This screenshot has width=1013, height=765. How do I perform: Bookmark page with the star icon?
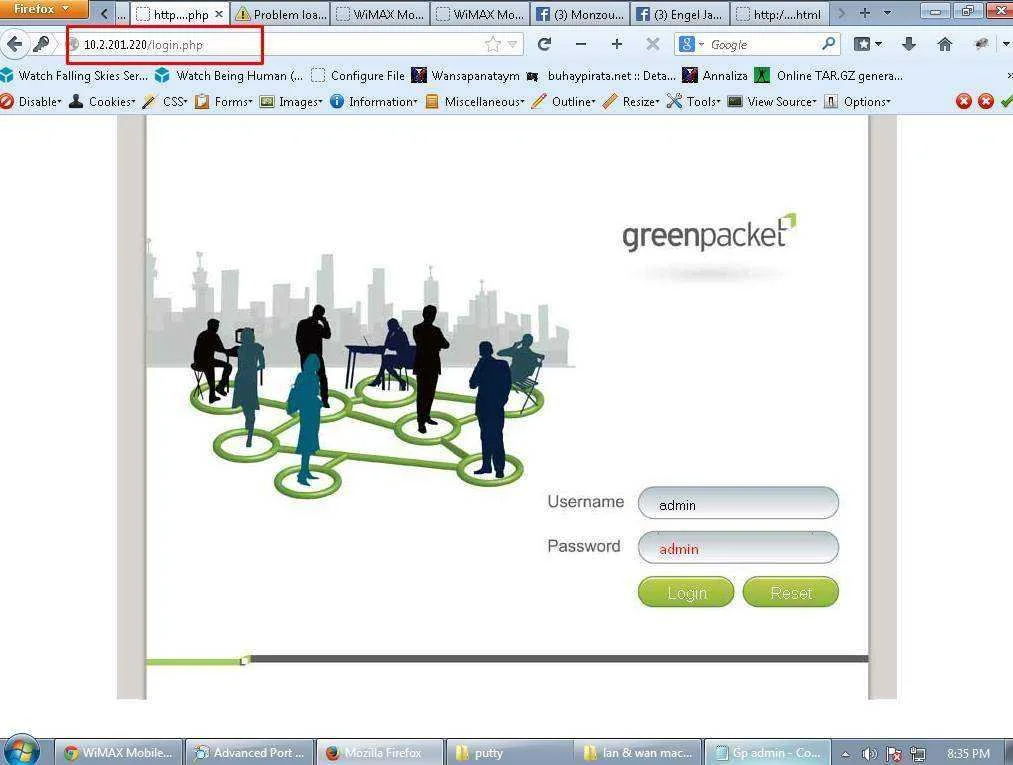coord(492,44)
